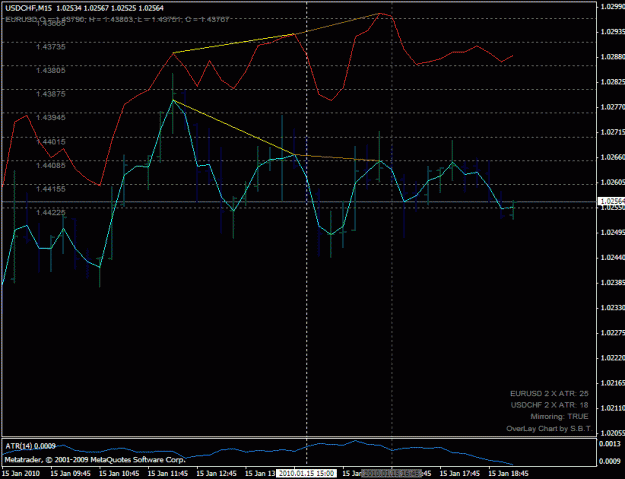
Task: Click the 15 Jan 17:45 time label
Action: tap(460, 473)
